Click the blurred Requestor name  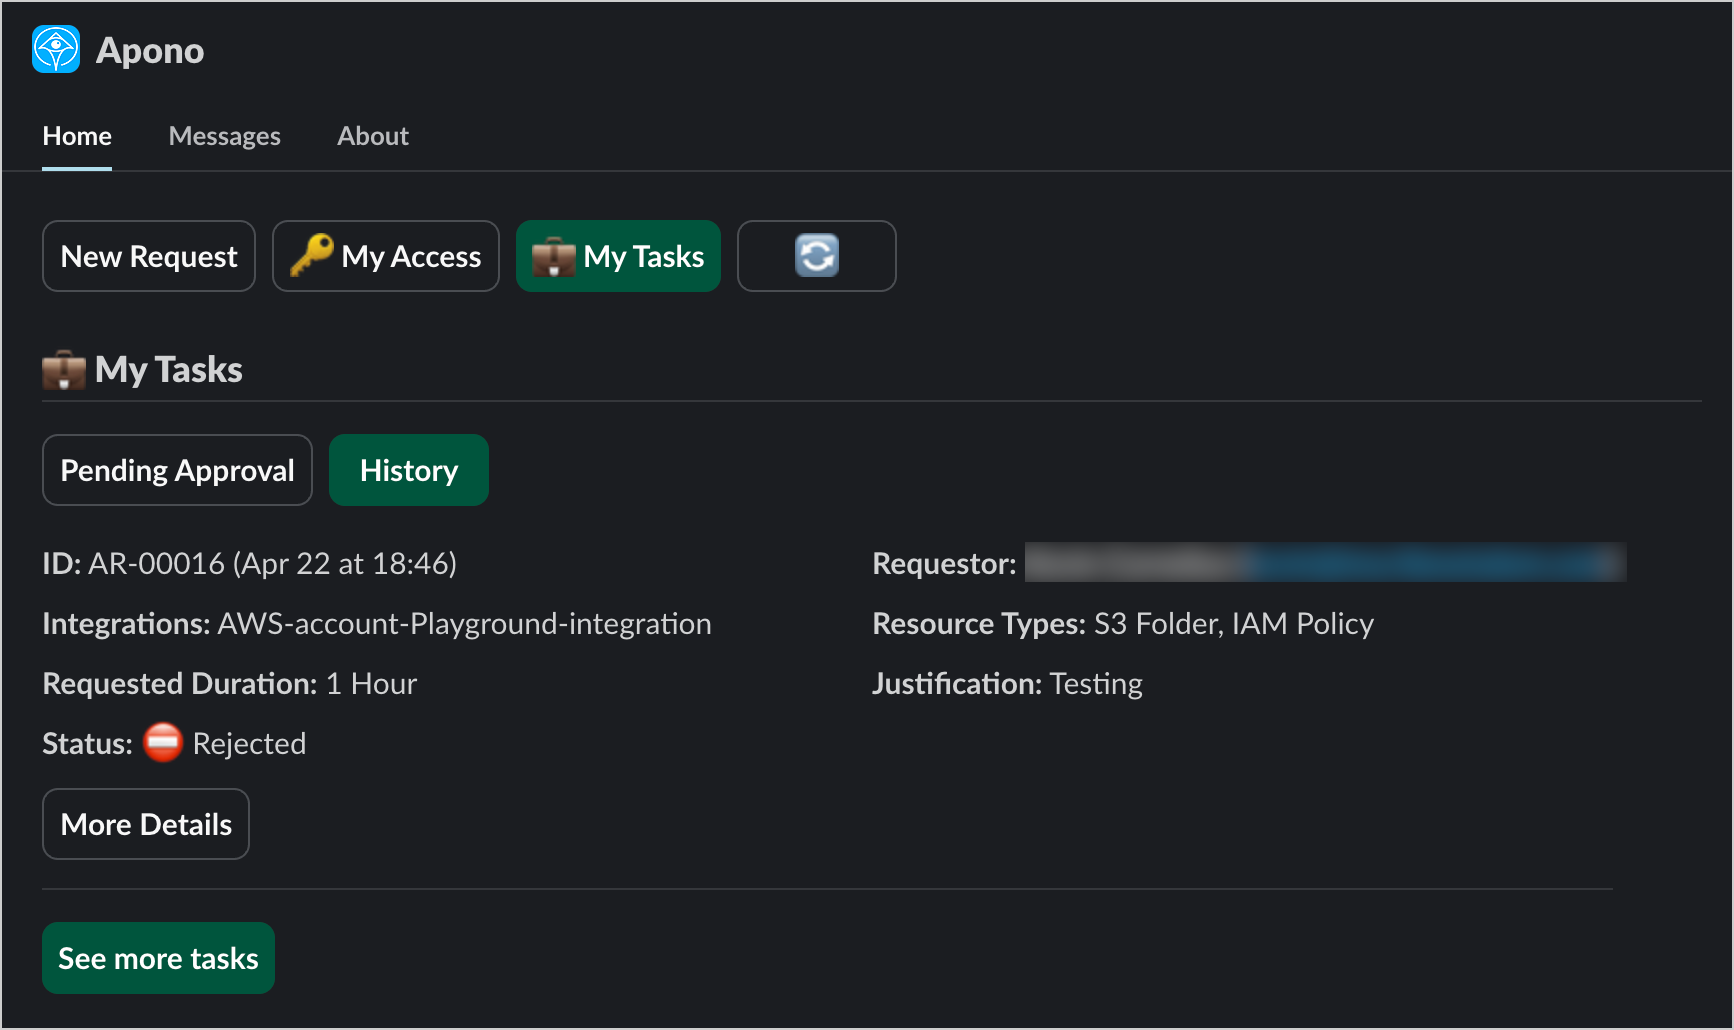click(1325, 563)
